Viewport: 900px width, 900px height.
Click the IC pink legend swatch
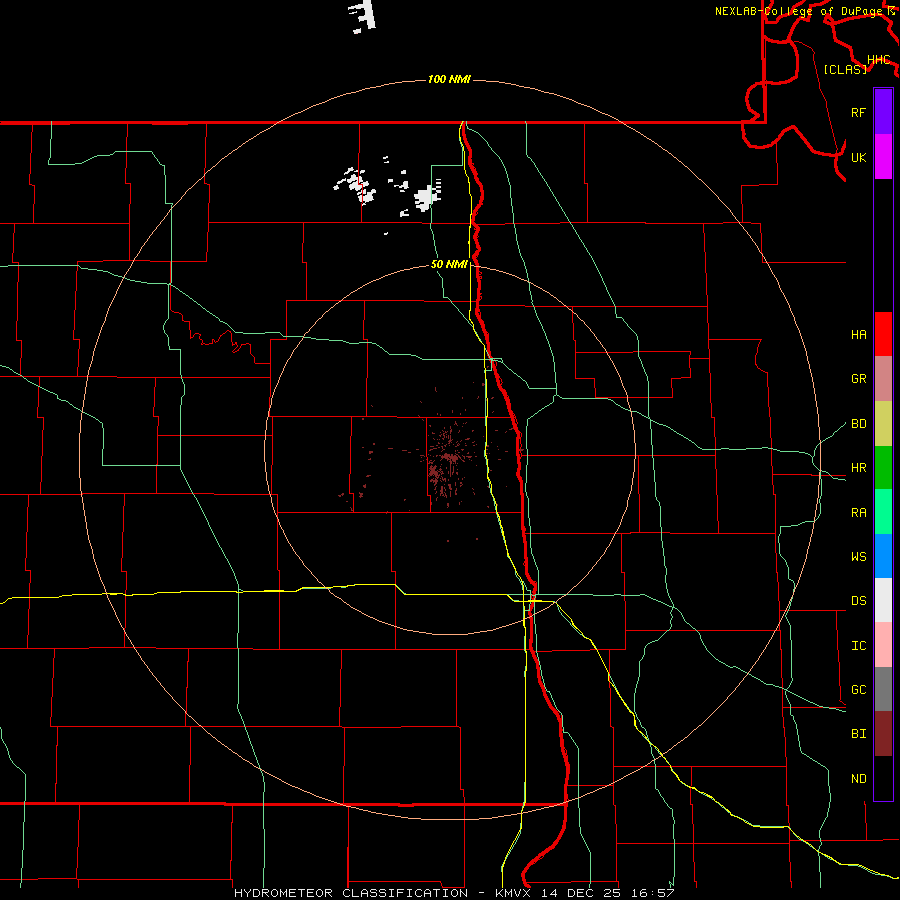(x=883, y=645)
